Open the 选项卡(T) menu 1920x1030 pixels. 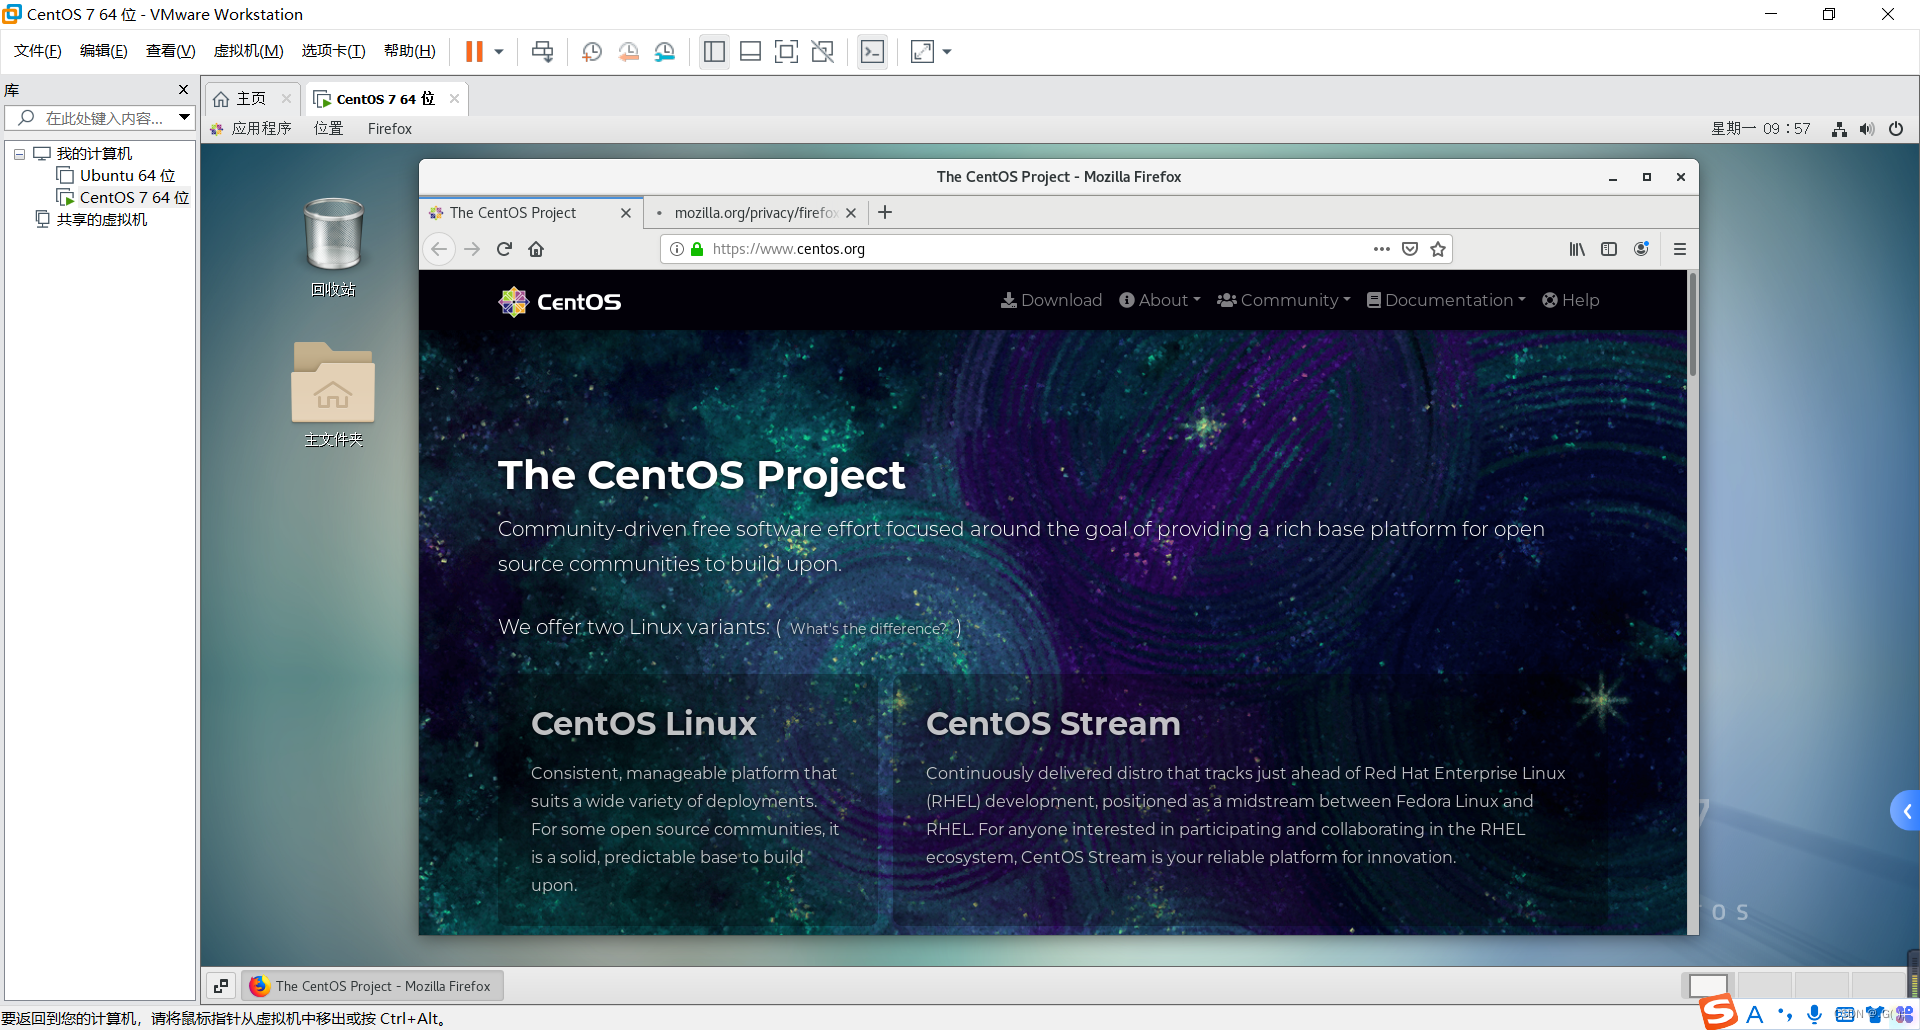(333, 51)
